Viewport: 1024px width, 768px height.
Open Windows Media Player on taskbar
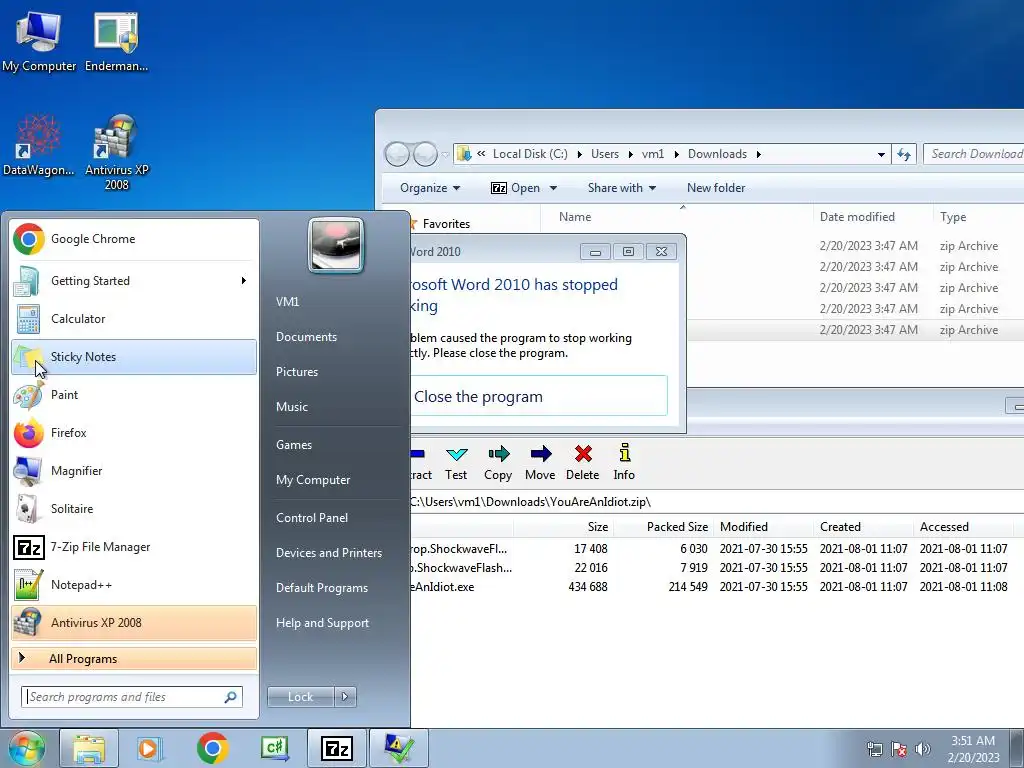150,748
